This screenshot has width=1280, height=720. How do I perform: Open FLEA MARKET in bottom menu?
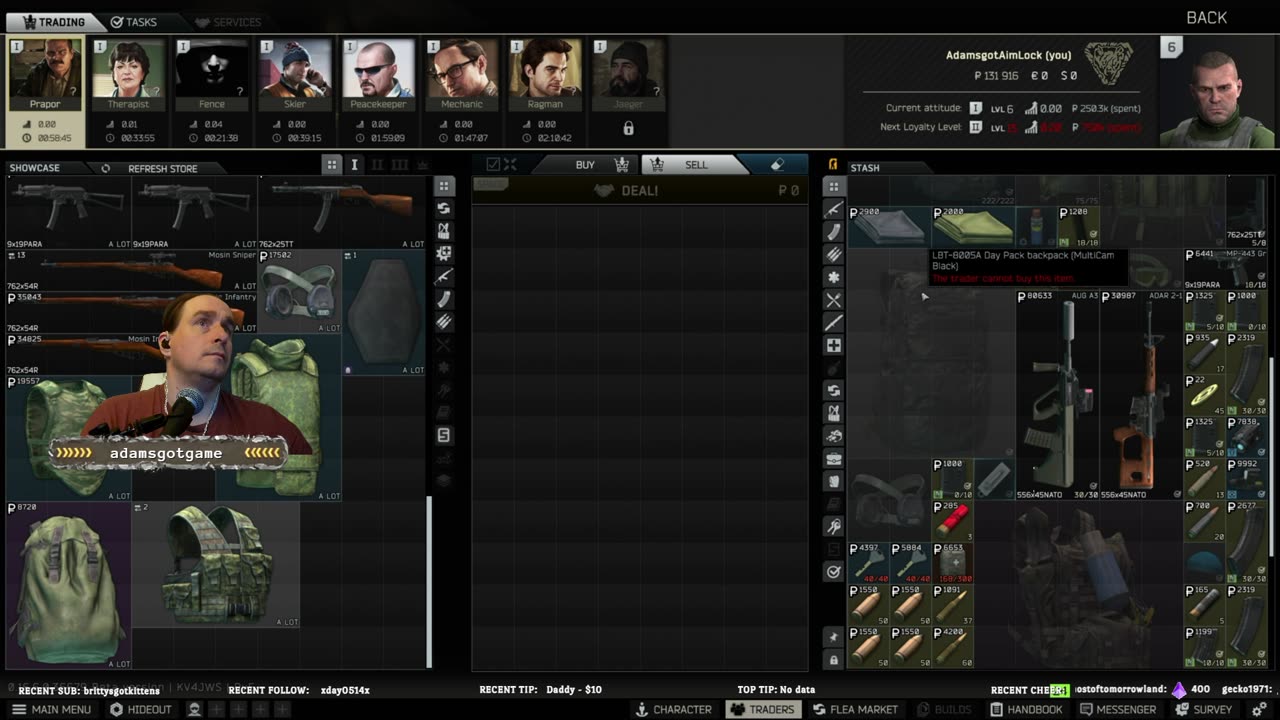pos(855,709)
